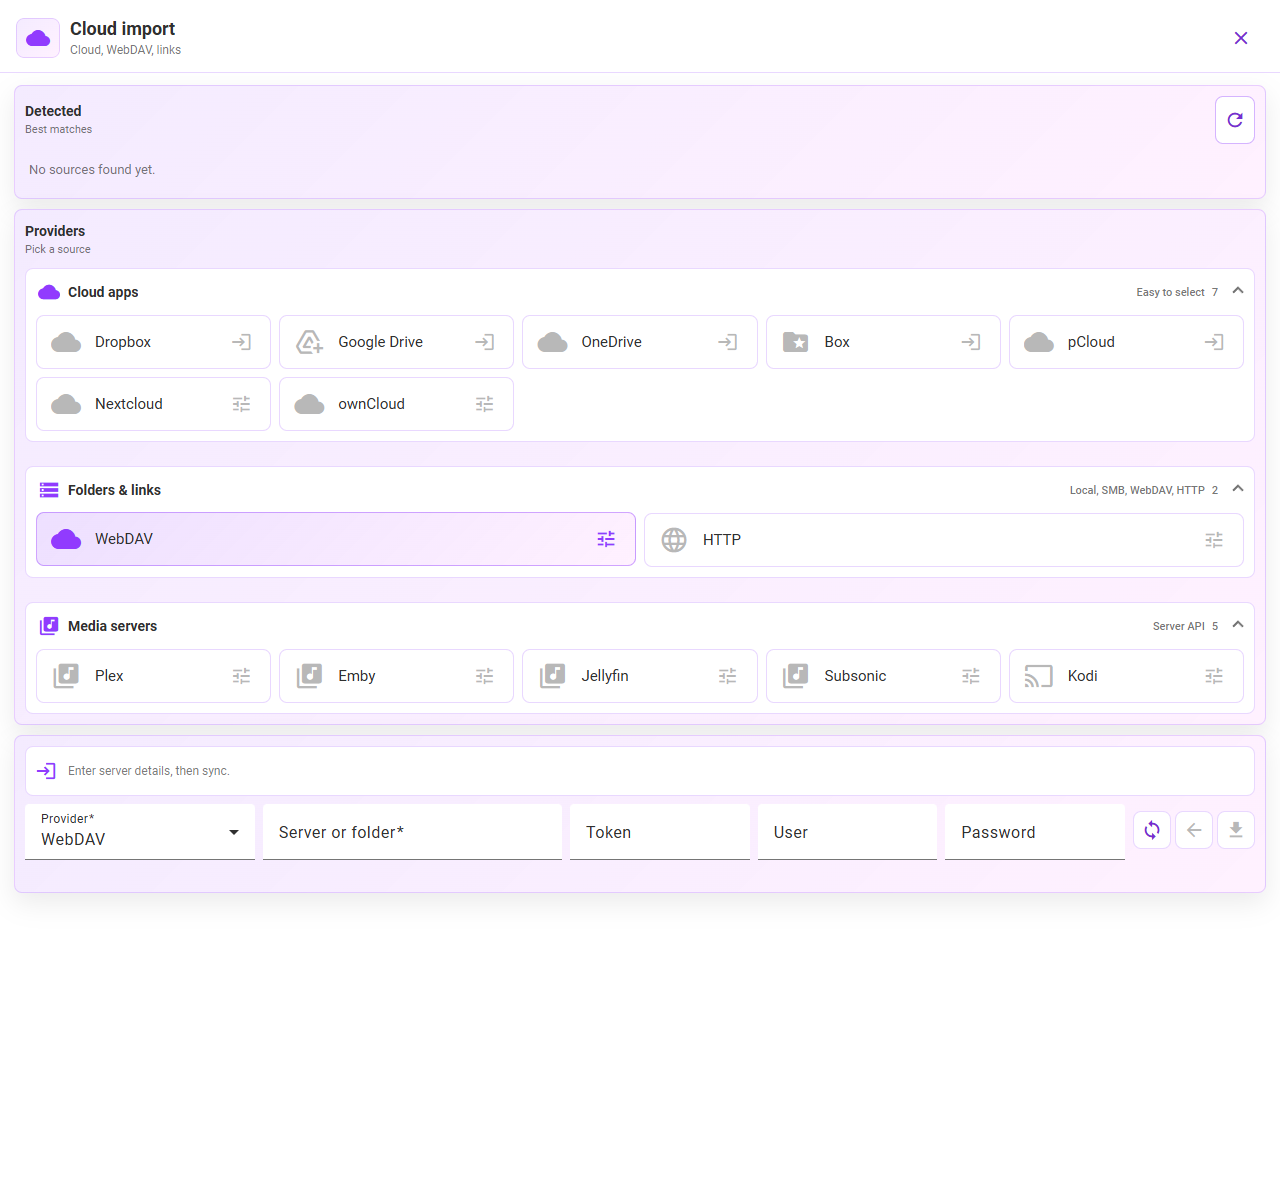The height and width of the screenshot is (1200, 1280).
Task: Click the pCloud sign-in arrow icon
Action: (1213, 342)
